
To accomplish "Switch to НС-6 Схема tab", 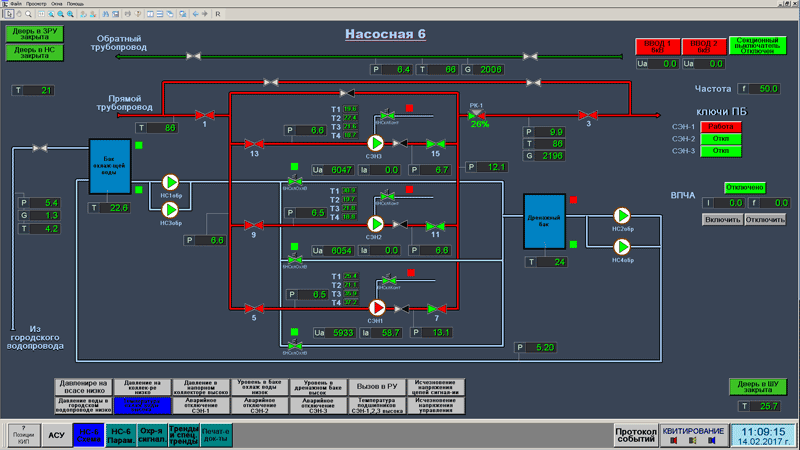I will [89, 435].
